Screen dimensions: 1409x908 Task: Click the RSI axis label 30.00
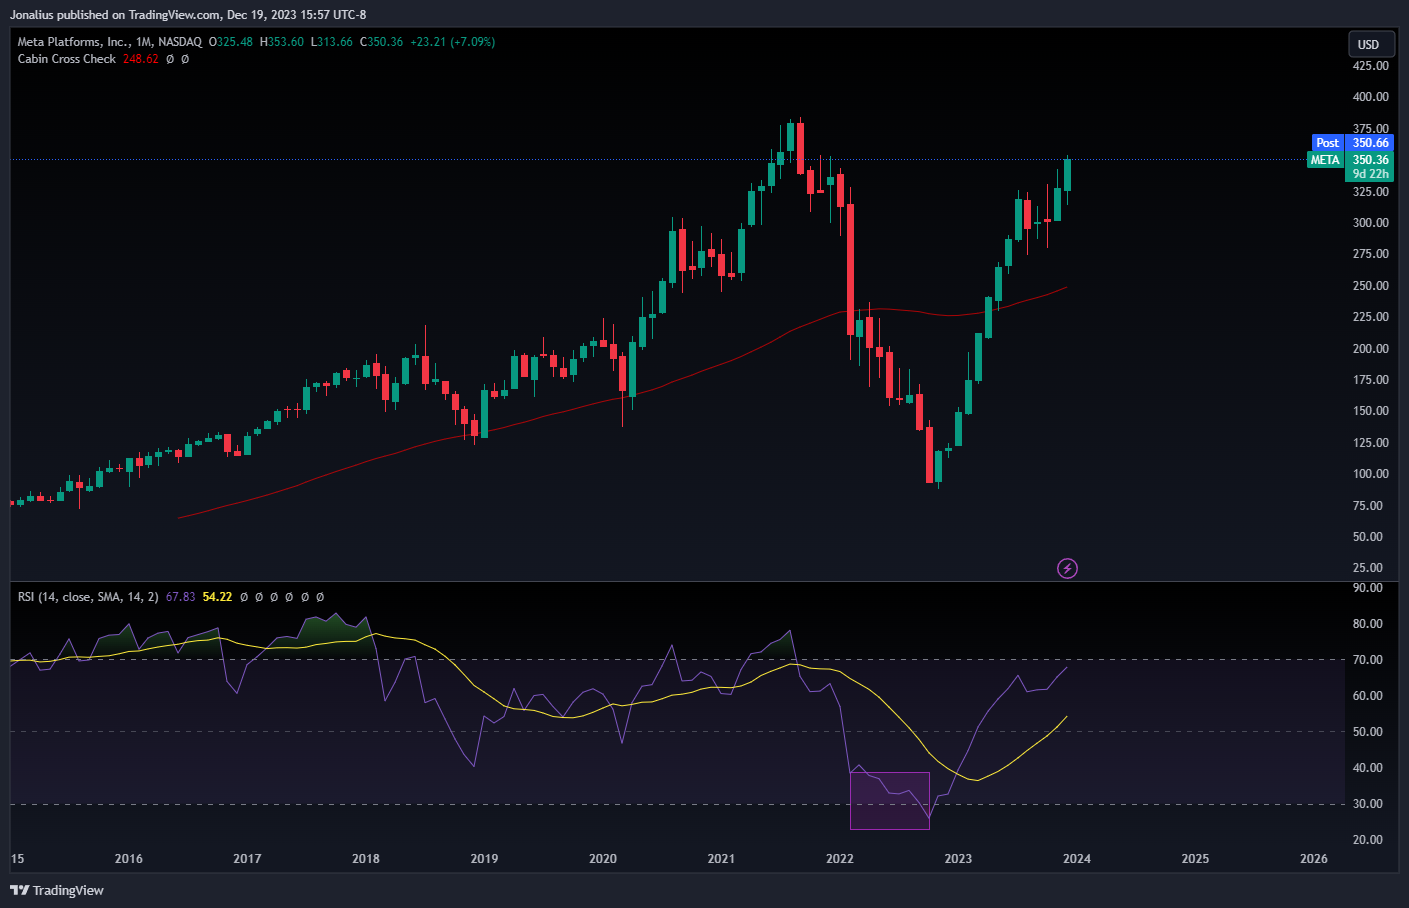1368,804
